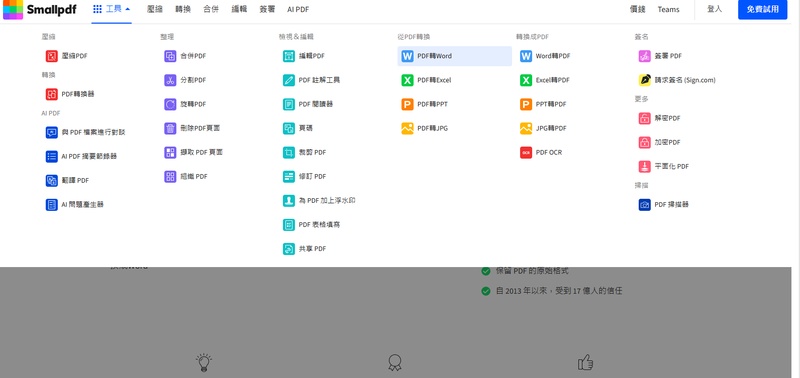Select 為 PDF 加上浮水印 watermark tool

coord(319,200)
